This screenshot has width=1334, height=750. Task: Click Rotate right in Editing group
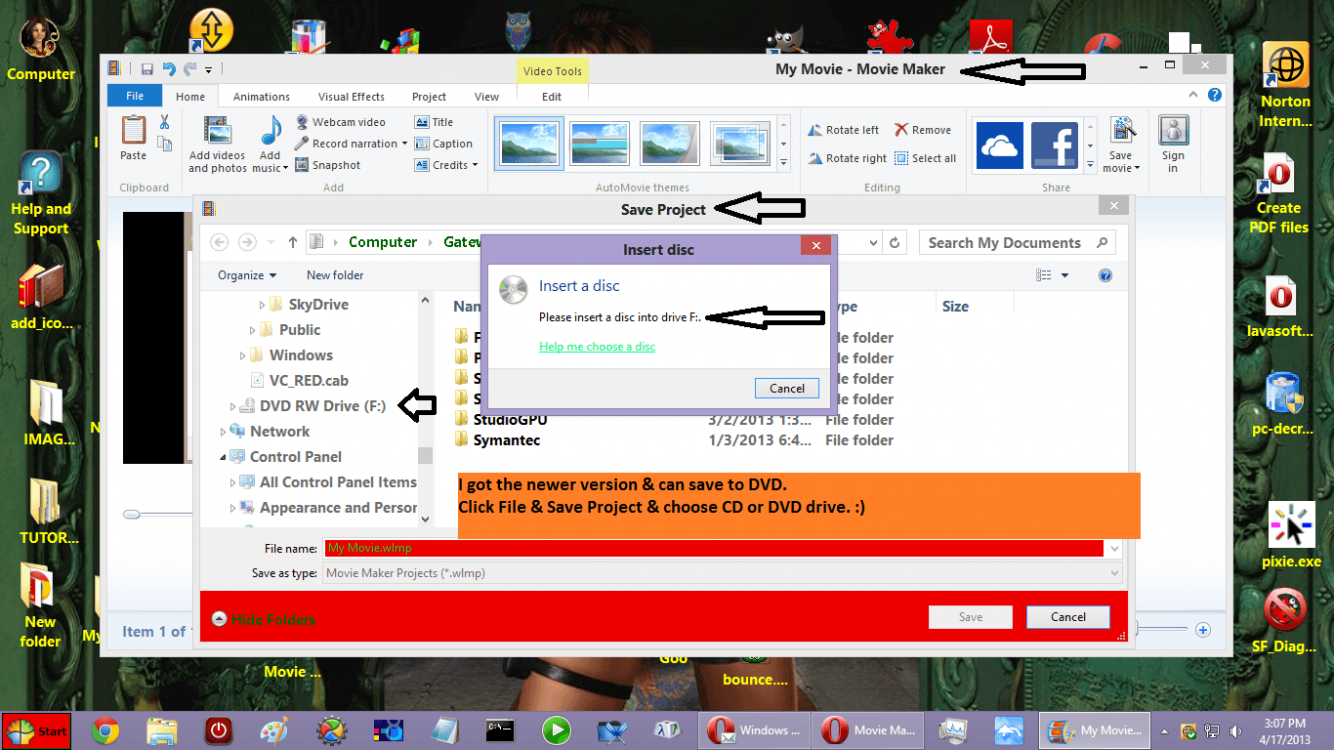pyautogui.click(x=847, y=158)
